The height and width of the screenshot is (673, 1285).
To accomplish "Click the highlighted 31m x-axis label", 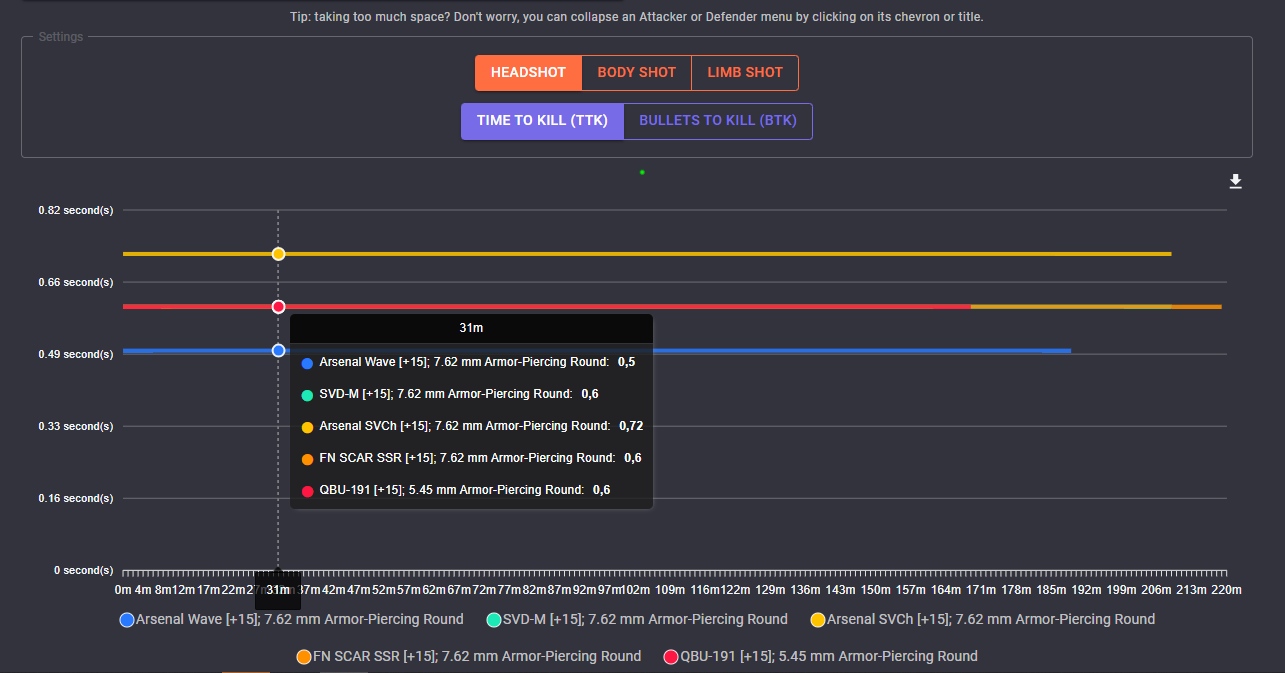I will [x=278, y=590].
